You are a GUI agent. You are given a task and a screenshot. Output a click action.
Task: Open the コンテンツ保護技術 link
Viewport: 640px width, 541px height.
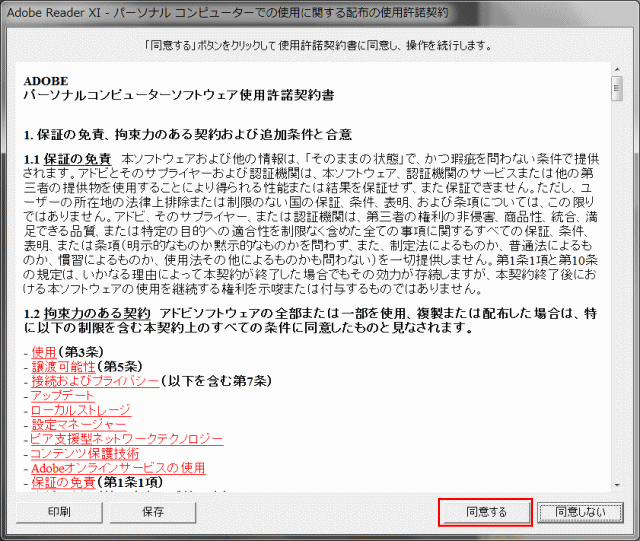84,454
